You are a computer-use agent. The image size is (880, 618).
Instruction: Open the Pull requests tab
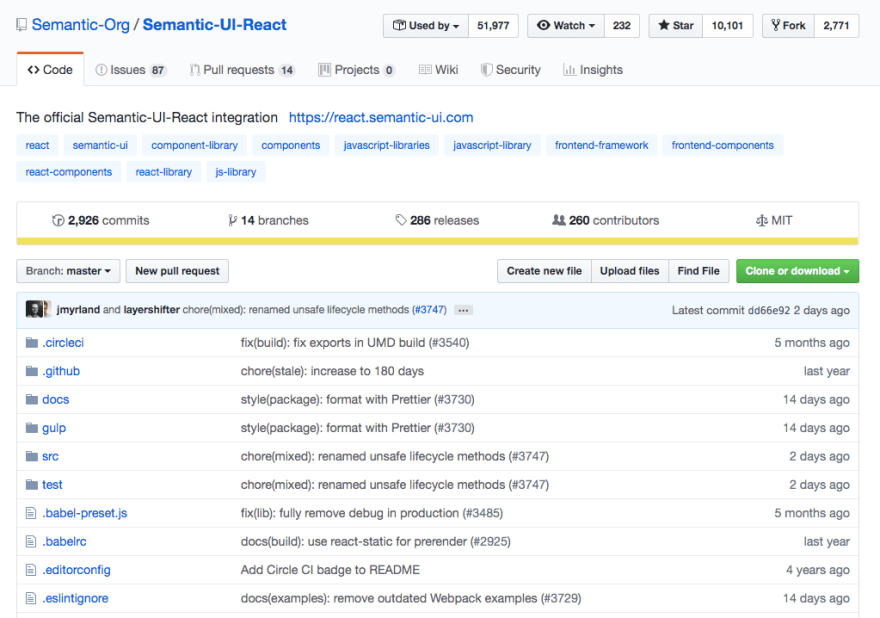click(242, 70)
